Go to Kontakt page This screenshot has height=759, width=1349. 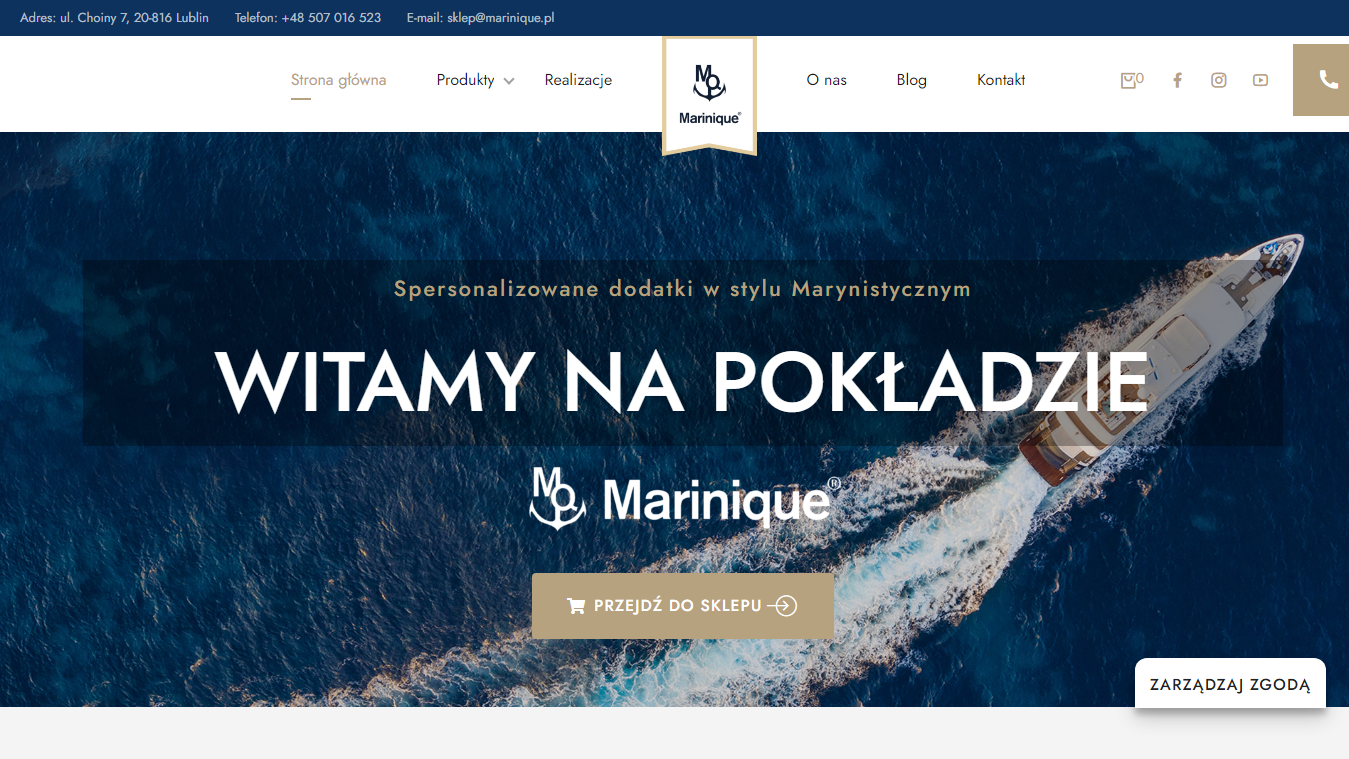click(1001, 80)
